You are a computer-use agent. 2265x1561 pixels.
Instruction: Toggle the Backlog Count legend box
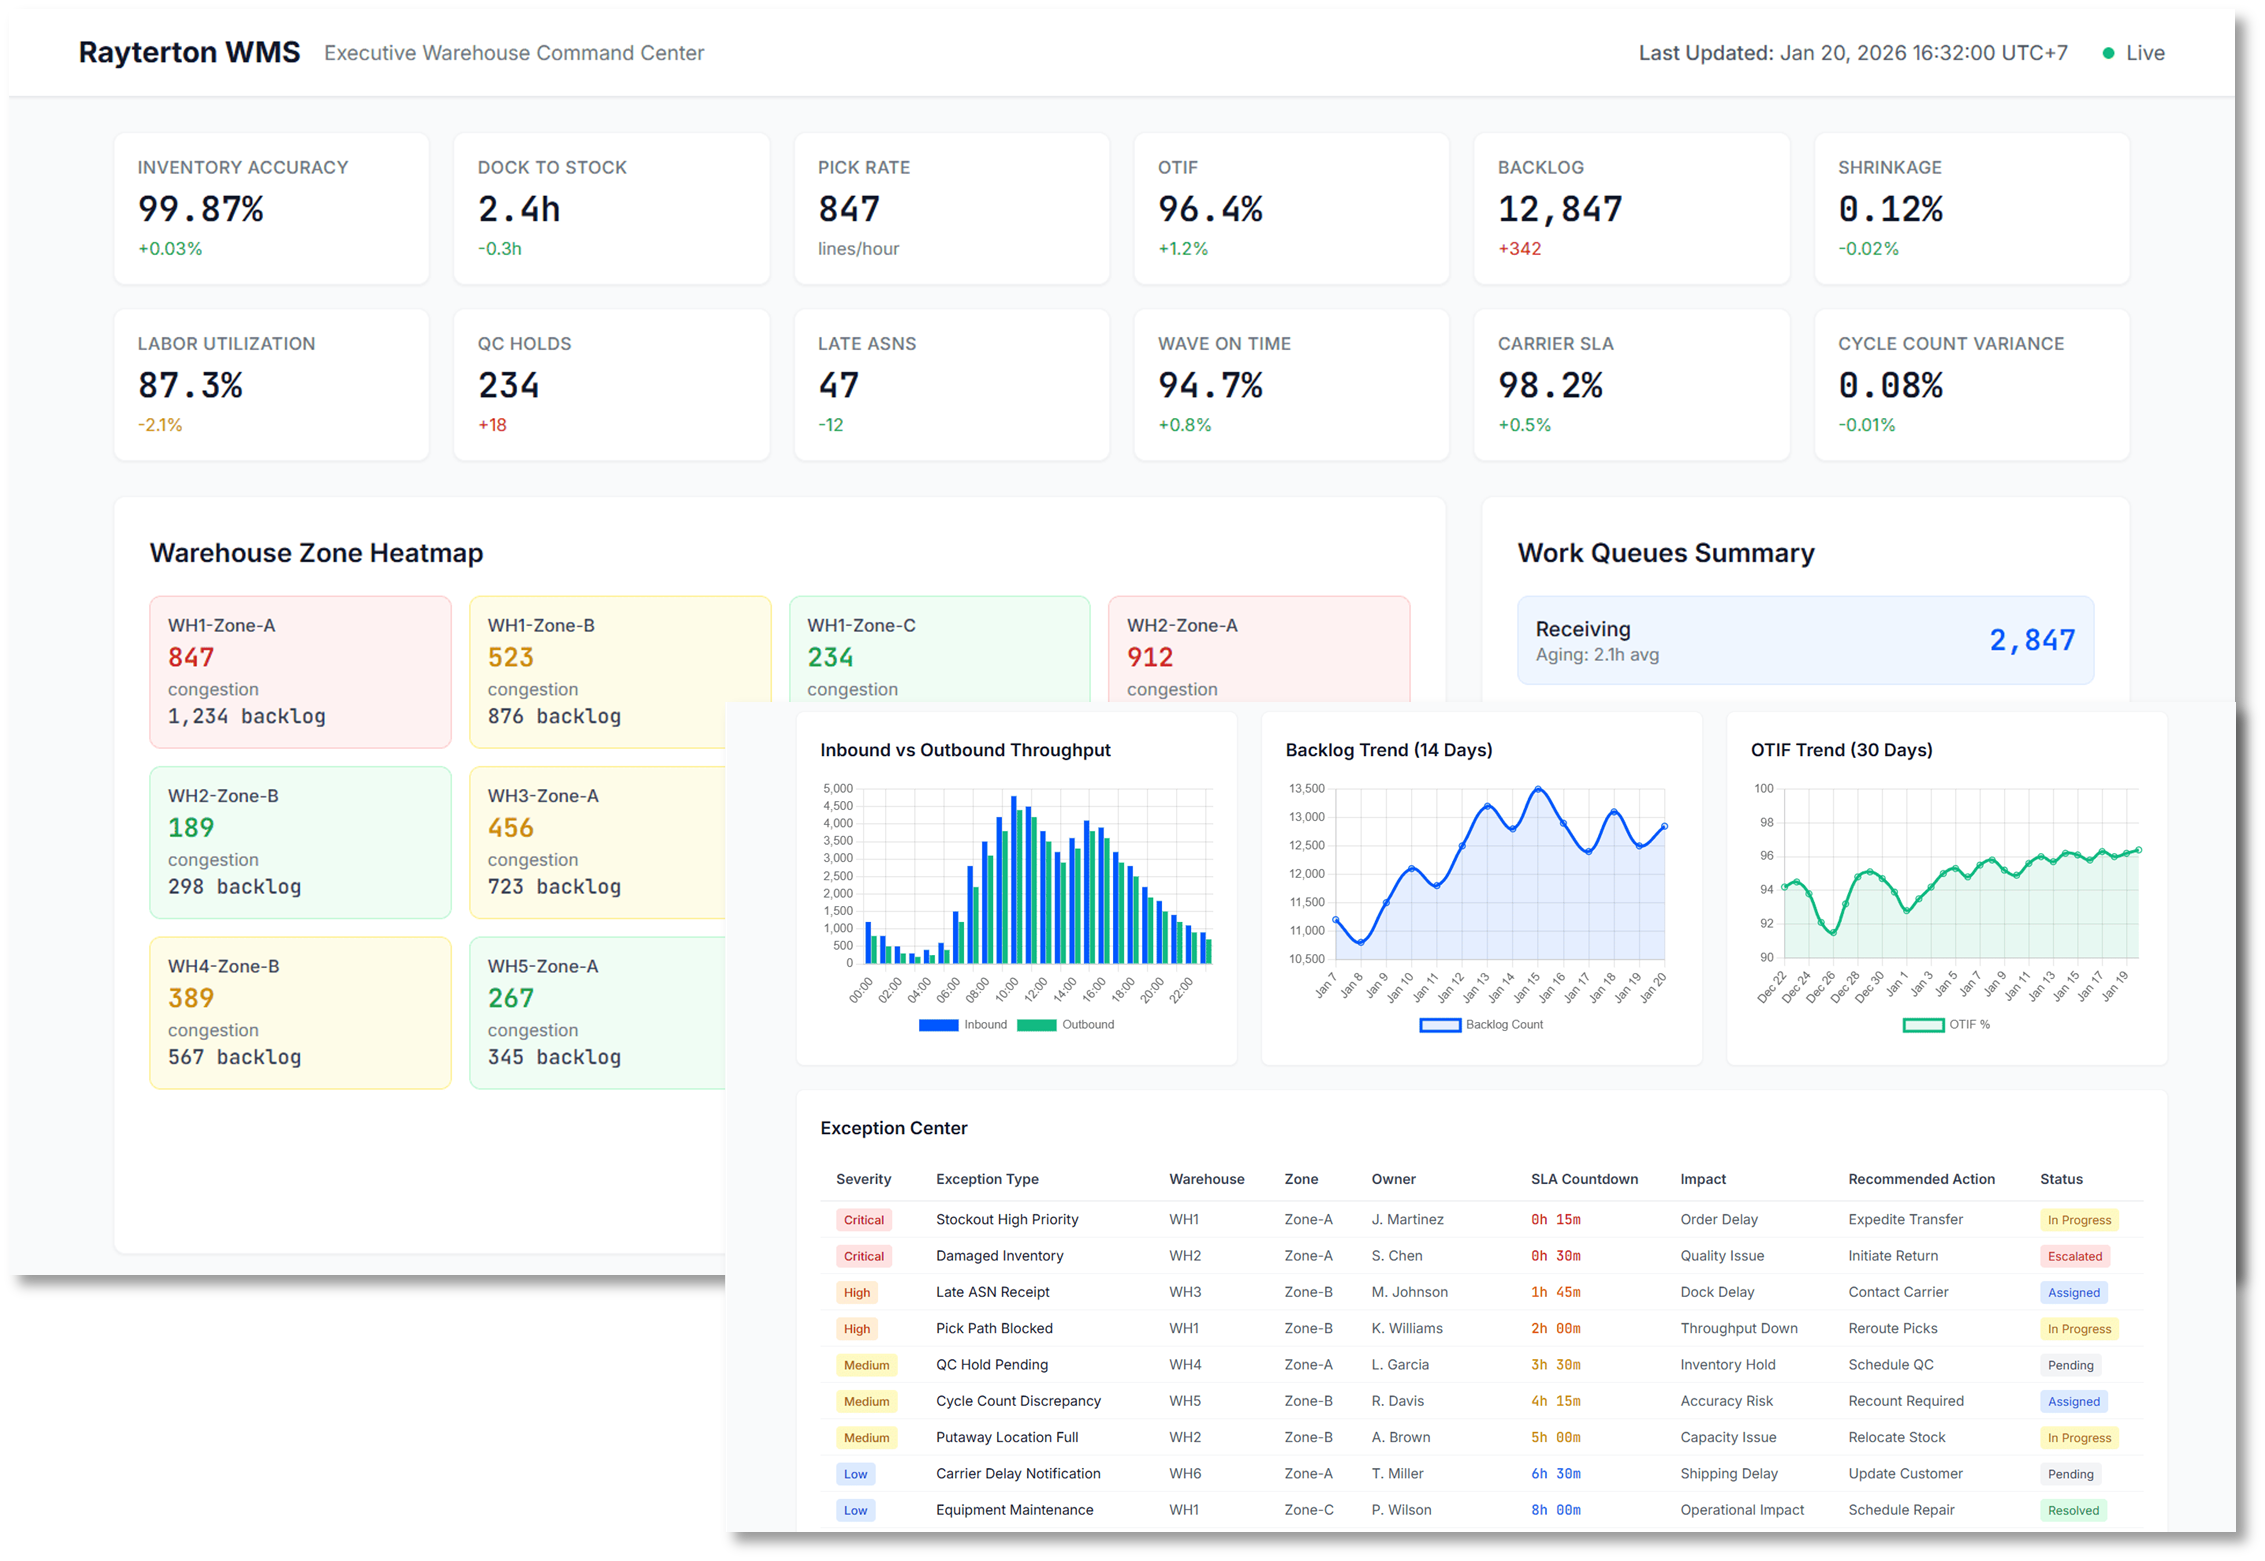tap(1440, 1025)
